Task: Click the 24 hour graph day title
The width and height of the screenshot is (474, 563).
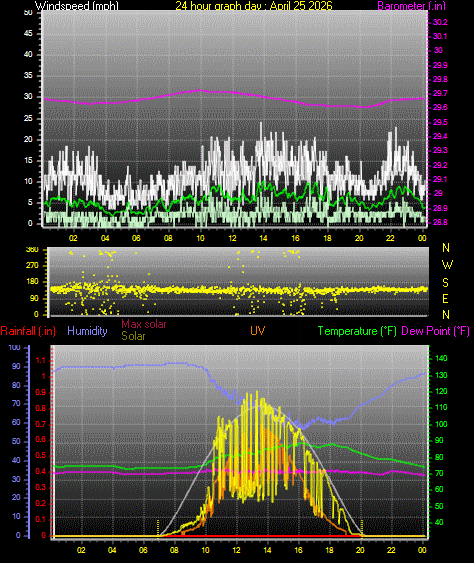Action: click(254, 6)
